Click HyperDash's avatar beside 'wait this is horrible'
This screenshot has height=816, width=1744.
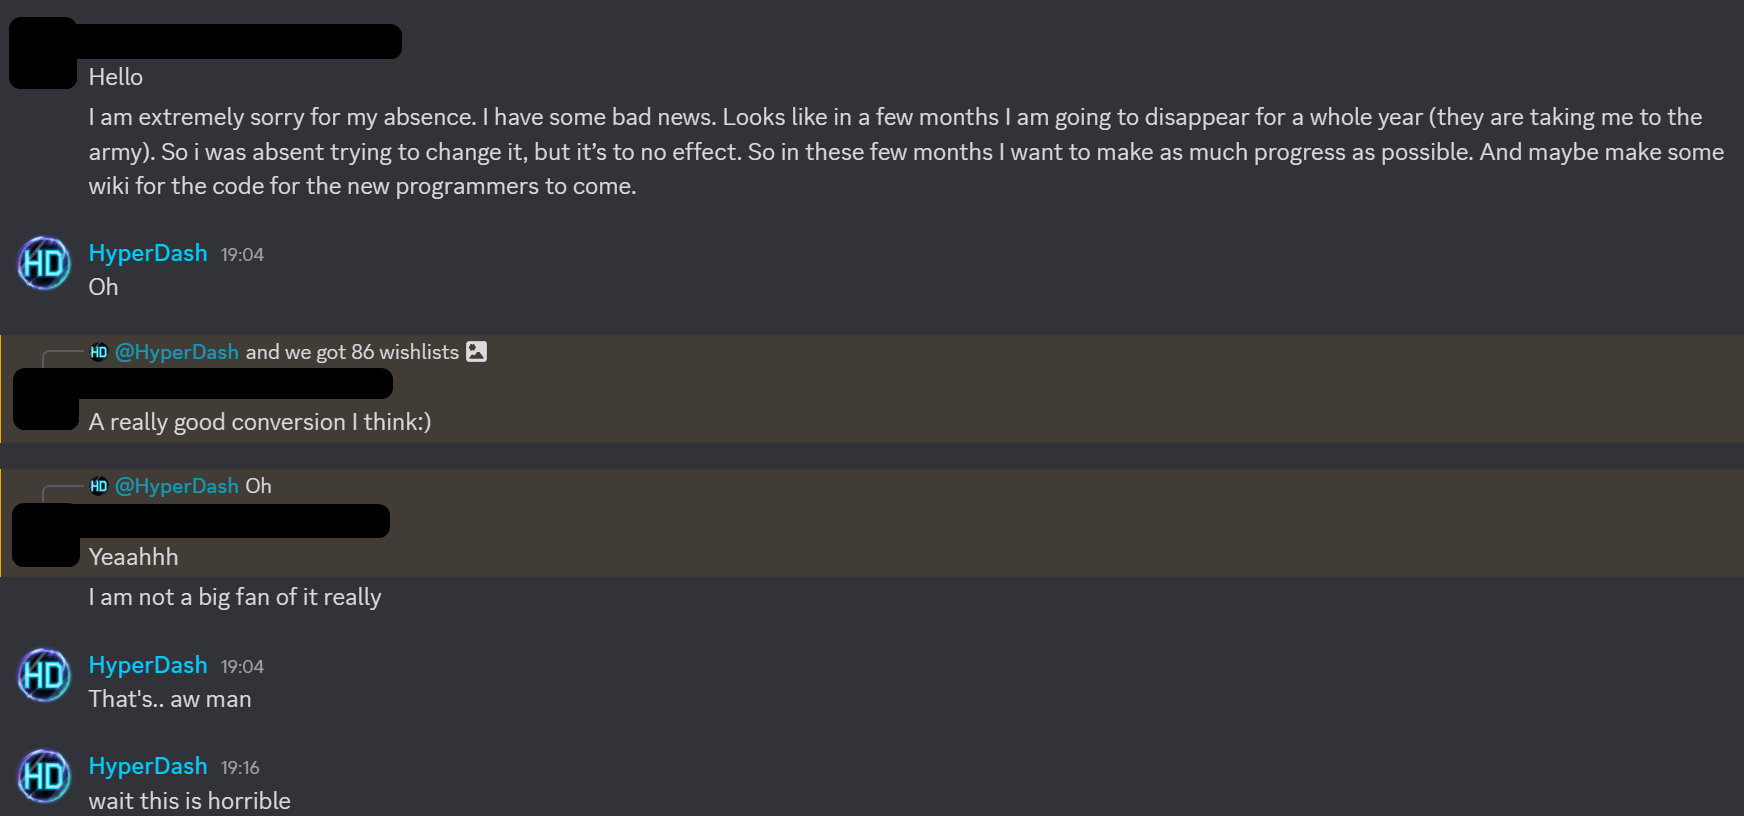43,776
